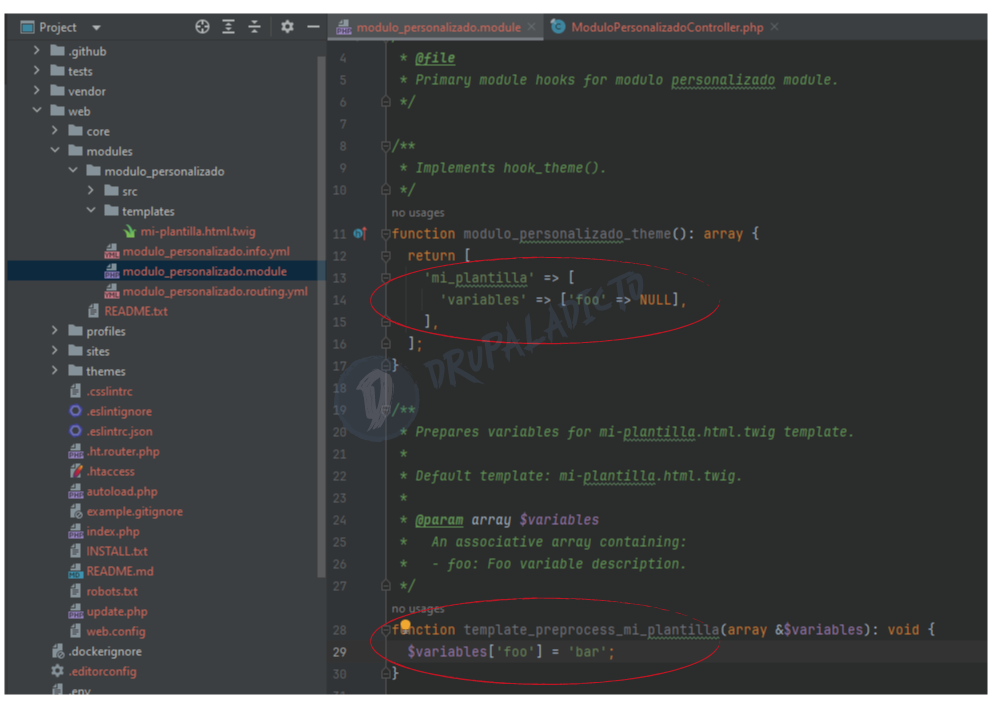Fold the mi_plantilla array at line 13
The image size is (990, 705).
click(x=385, y=278)
